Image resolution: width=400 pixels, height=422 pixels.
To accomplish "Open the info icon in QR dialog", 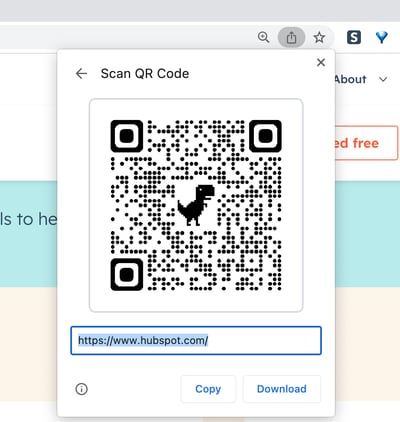I will point(82,389).
